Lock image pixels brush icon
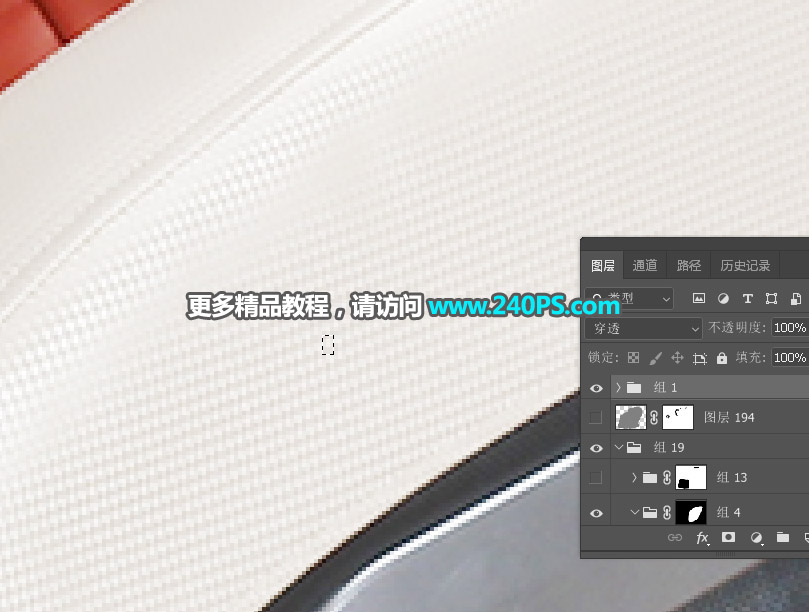 click(x=655, y=358)
